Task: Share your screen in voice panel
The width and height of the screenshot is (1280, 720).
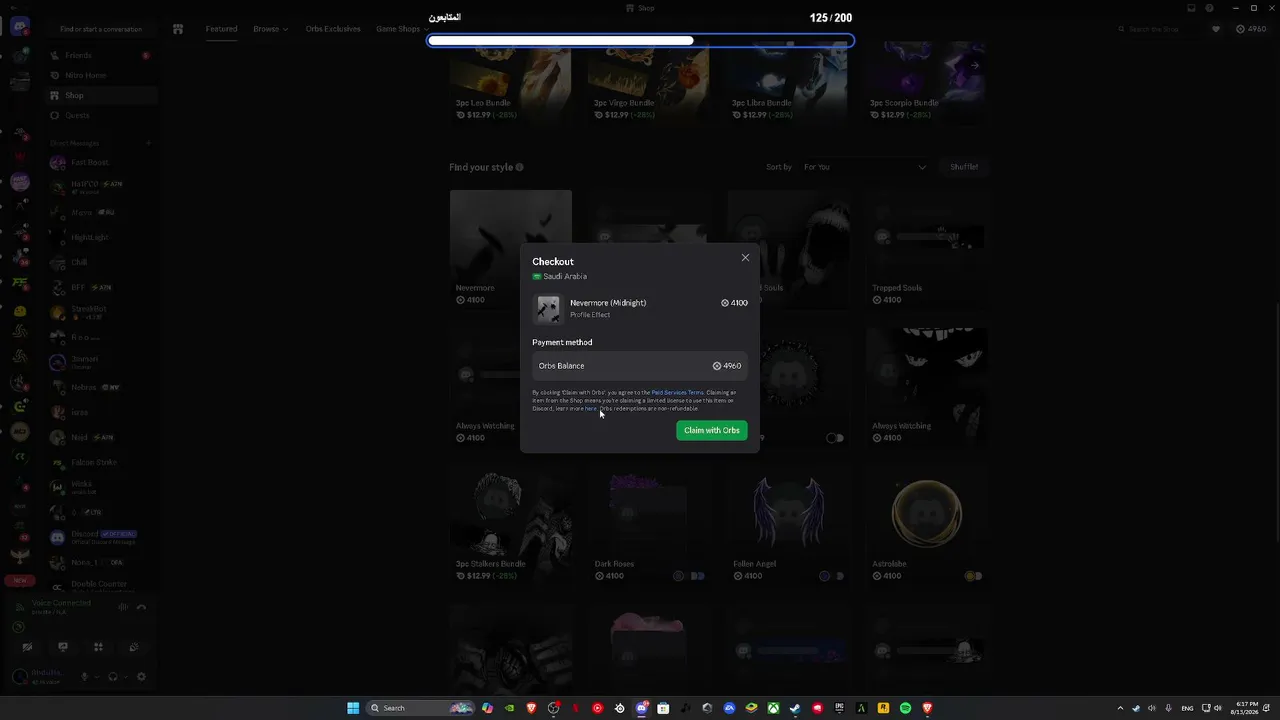Action: 63,647
